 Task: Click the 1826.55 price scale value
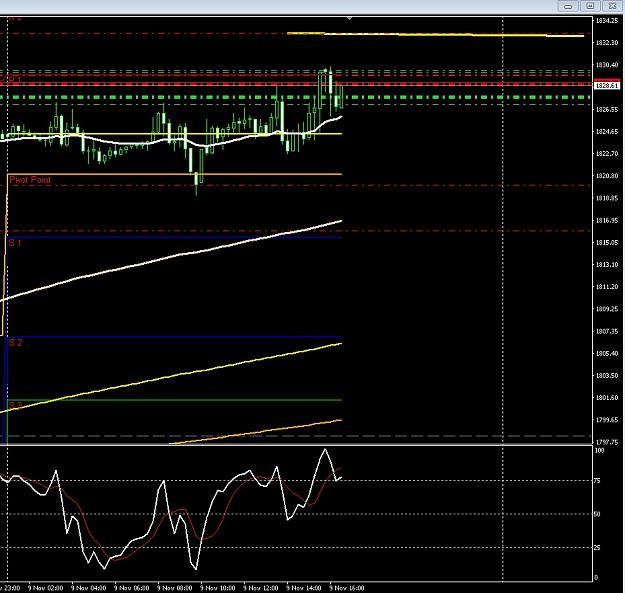pos(607,109)
